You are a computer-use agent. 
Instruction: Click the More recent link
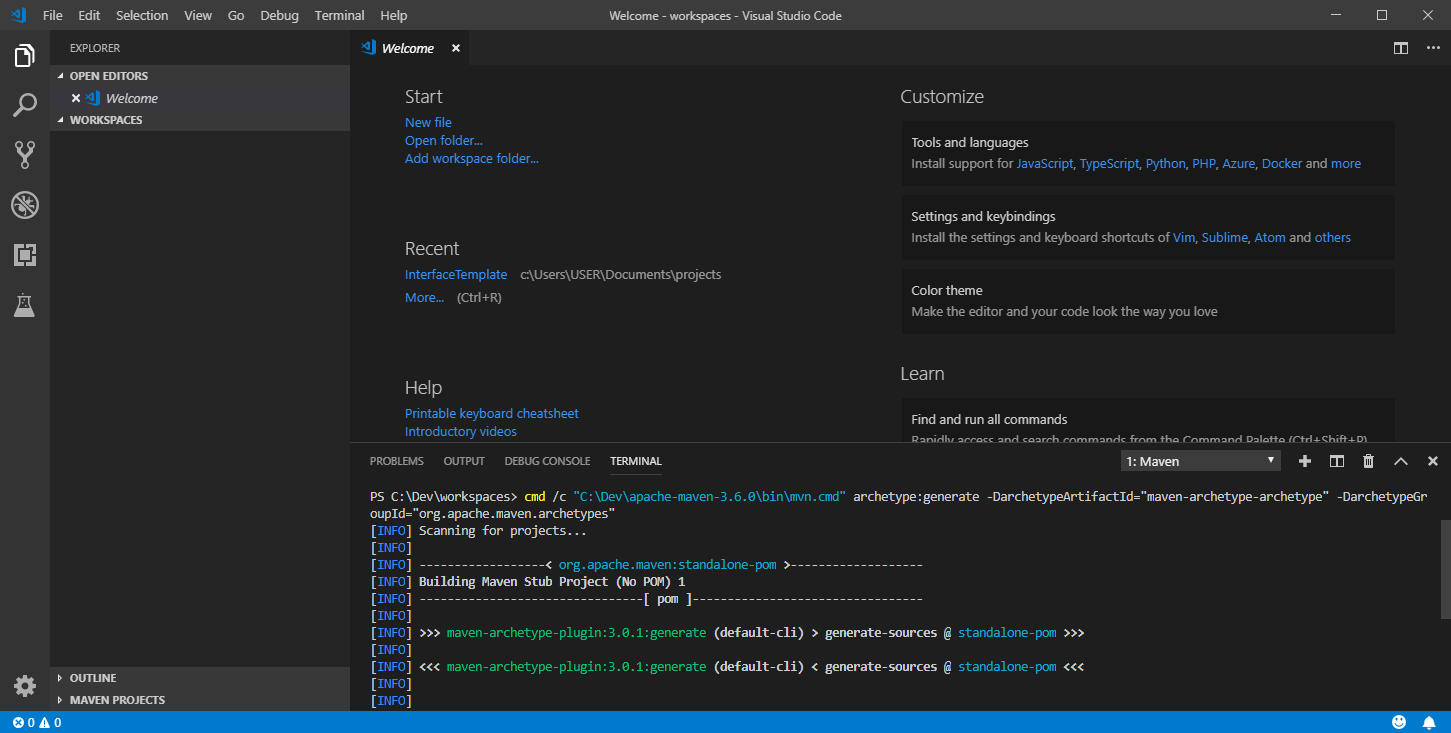coord(424,297)
